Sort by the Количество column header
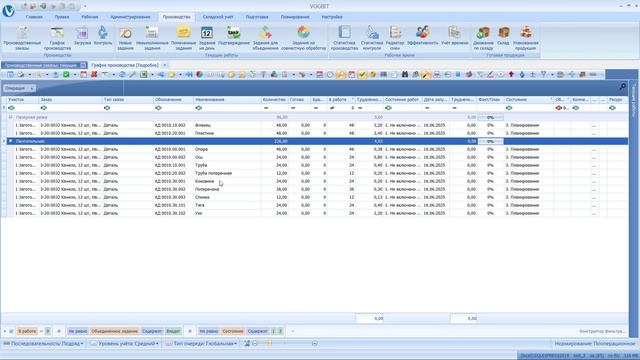 274,100
